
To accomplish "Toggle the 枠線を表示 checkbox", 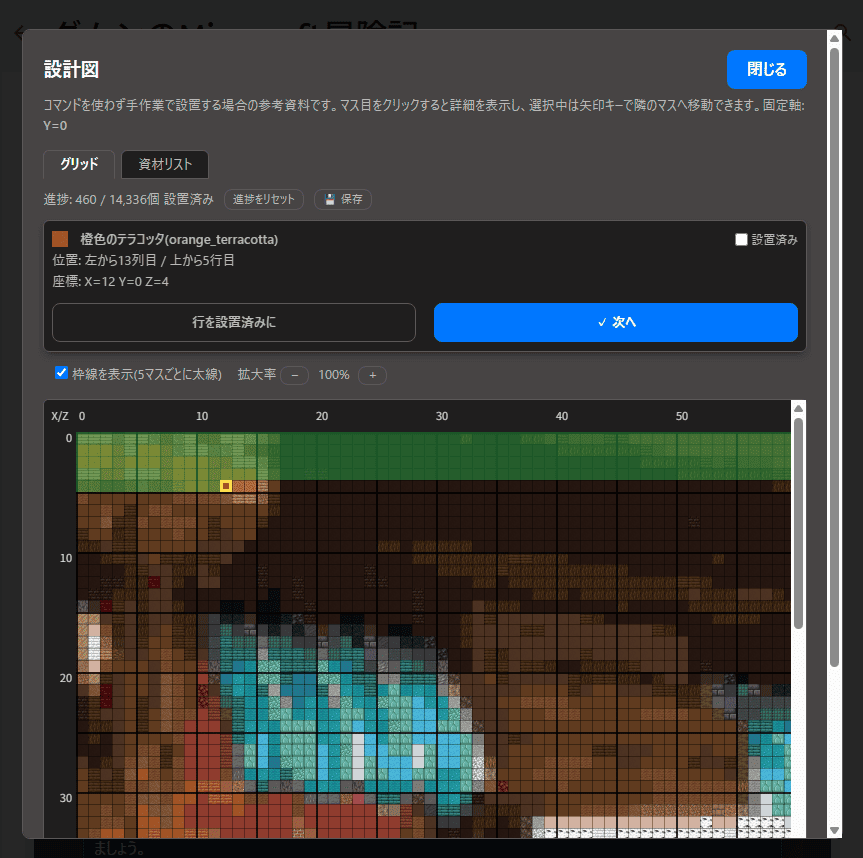I will coord(61,373).
